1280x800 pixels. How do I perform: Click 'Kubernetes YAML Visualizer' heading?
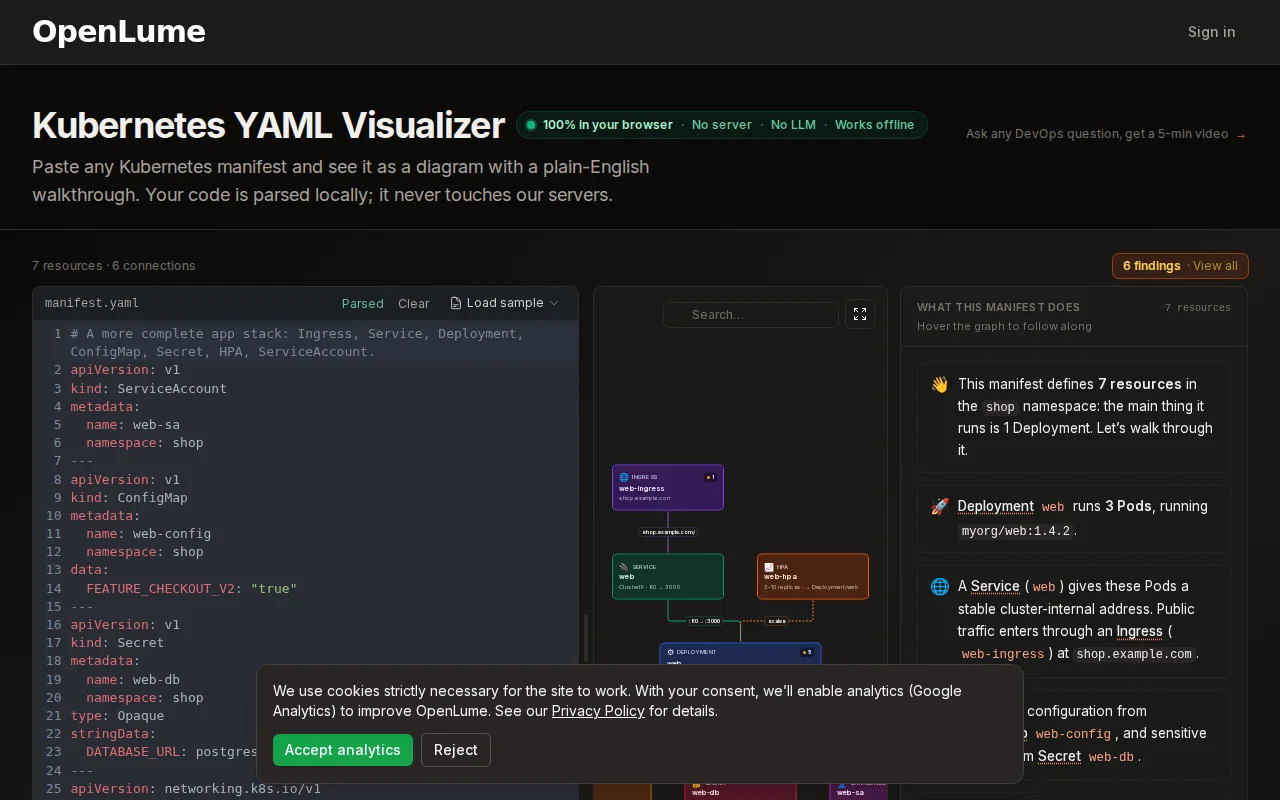pos(268,125)
